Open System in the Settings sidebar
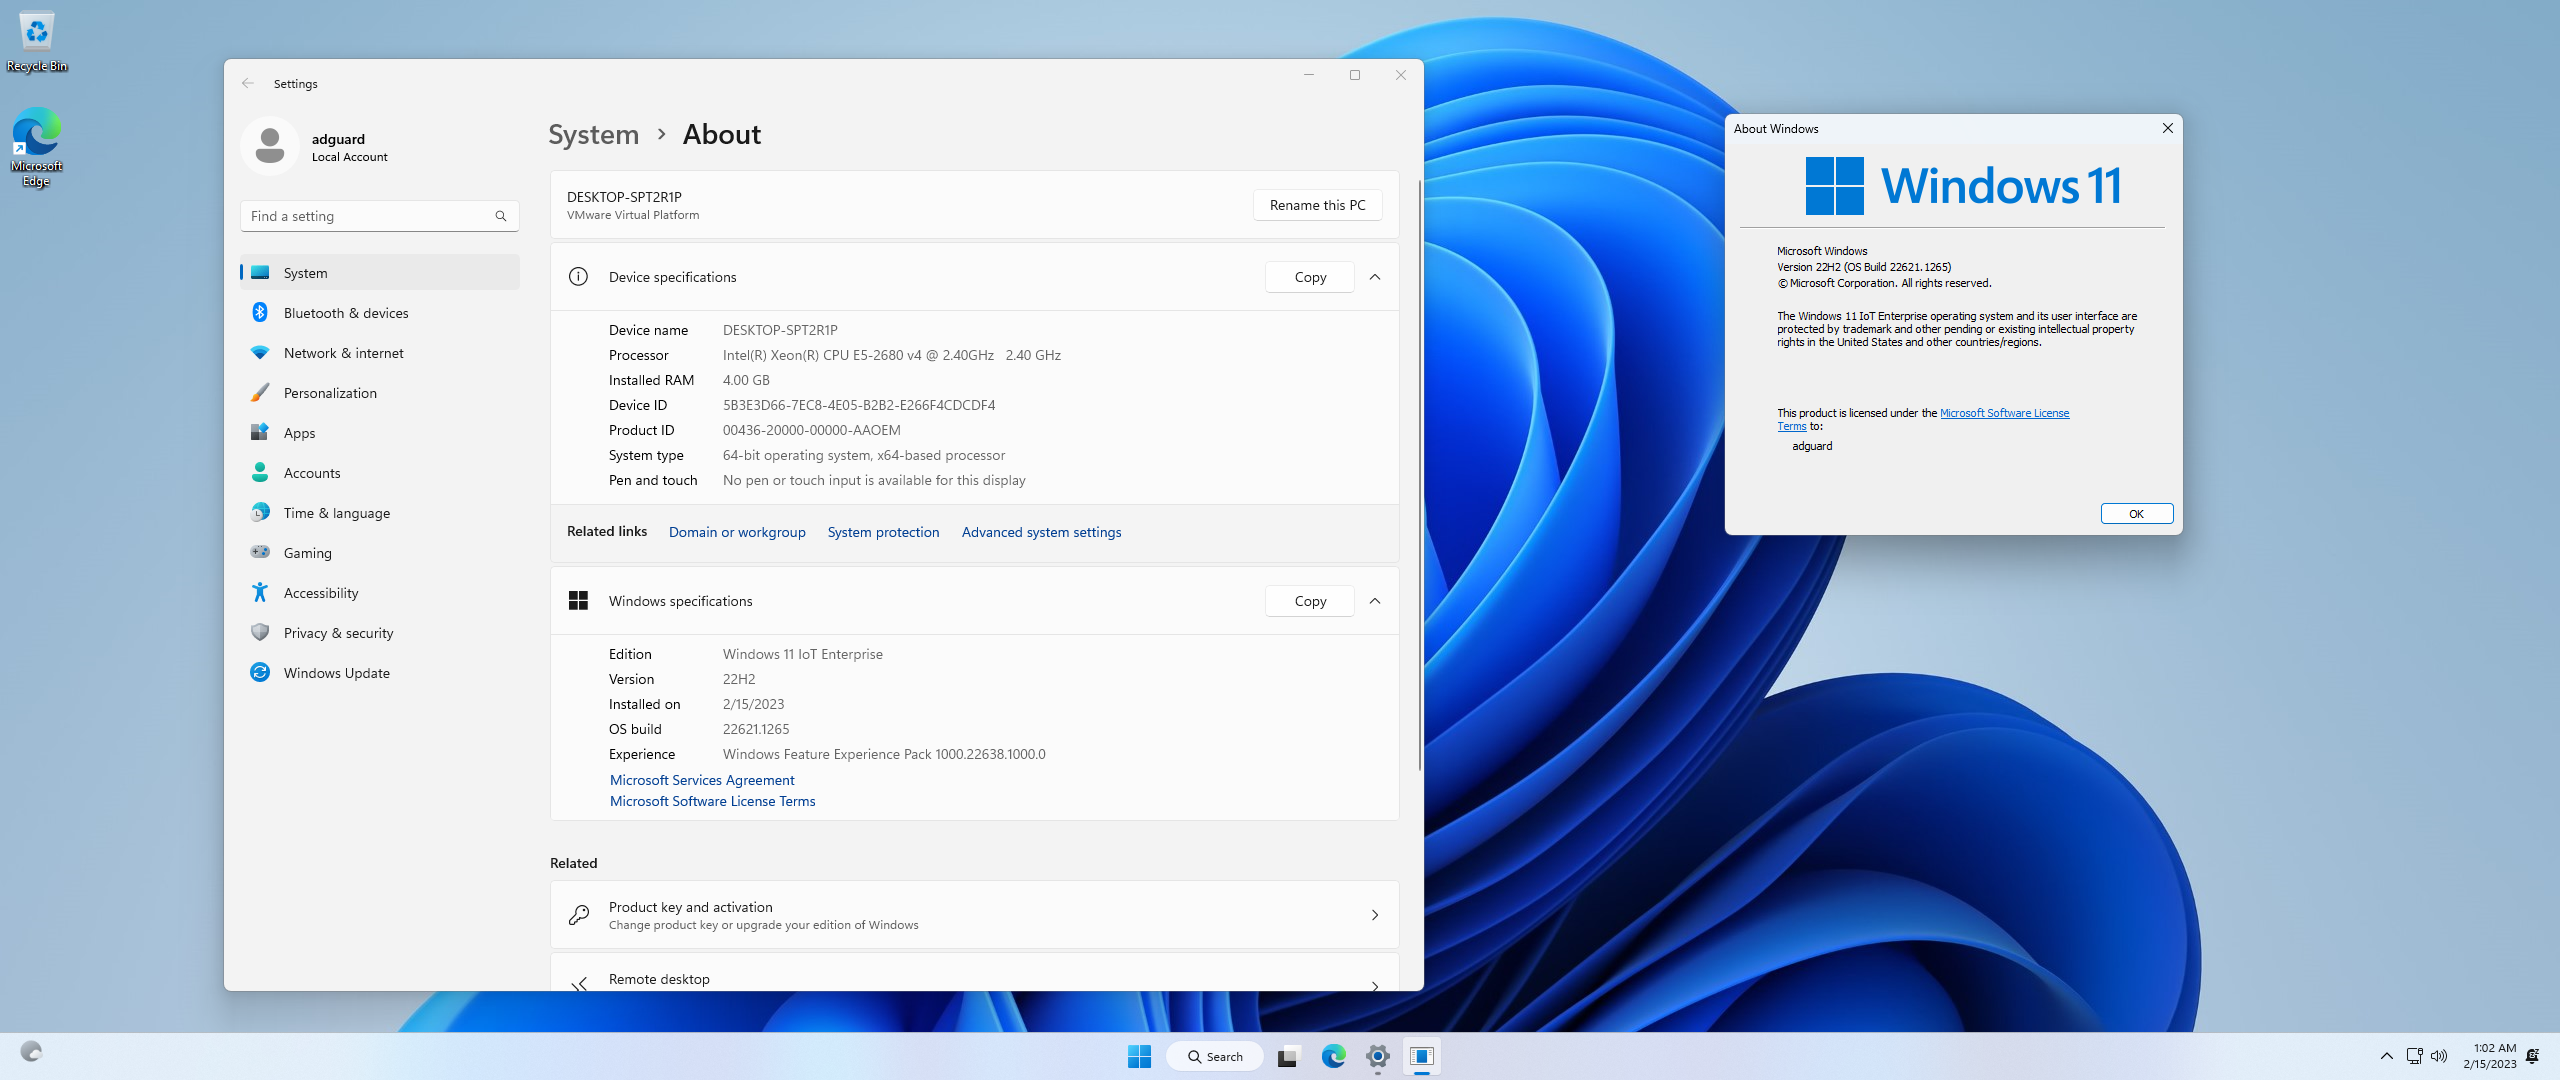 pos(380,273)
